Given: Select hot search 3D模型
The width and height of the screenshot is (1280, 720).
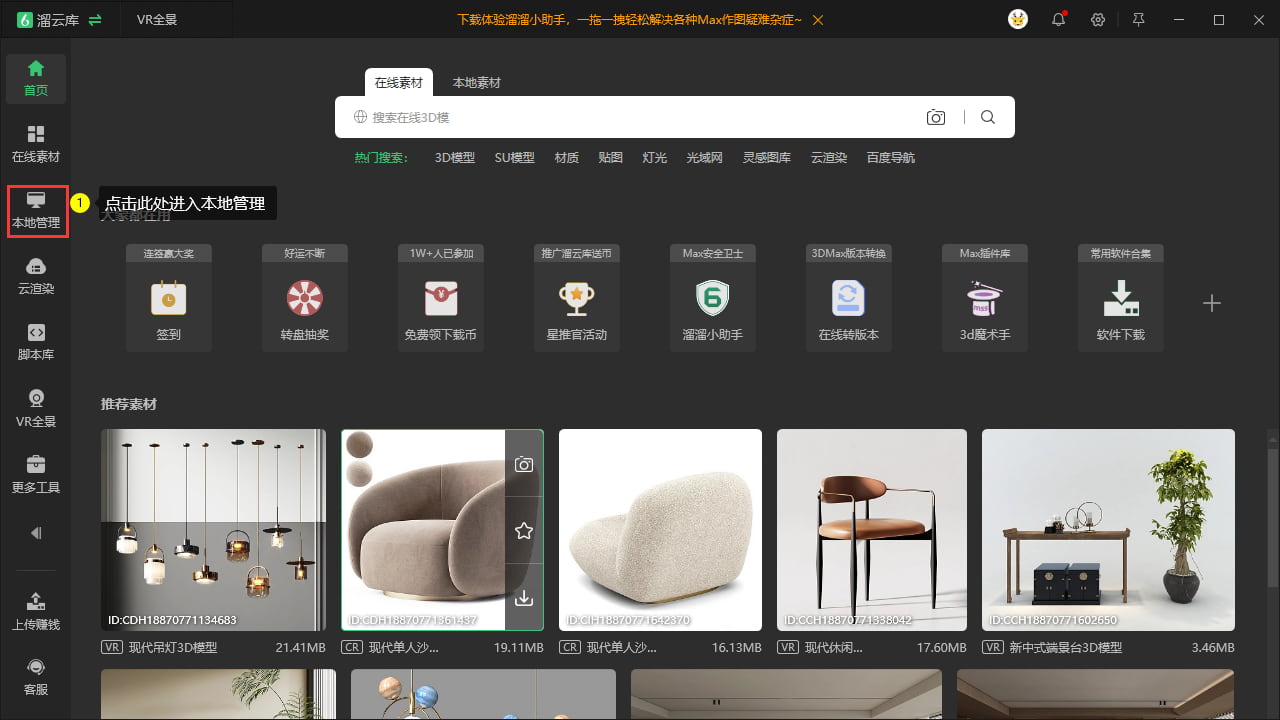Looking at the screenshot, I should point(455,158).
